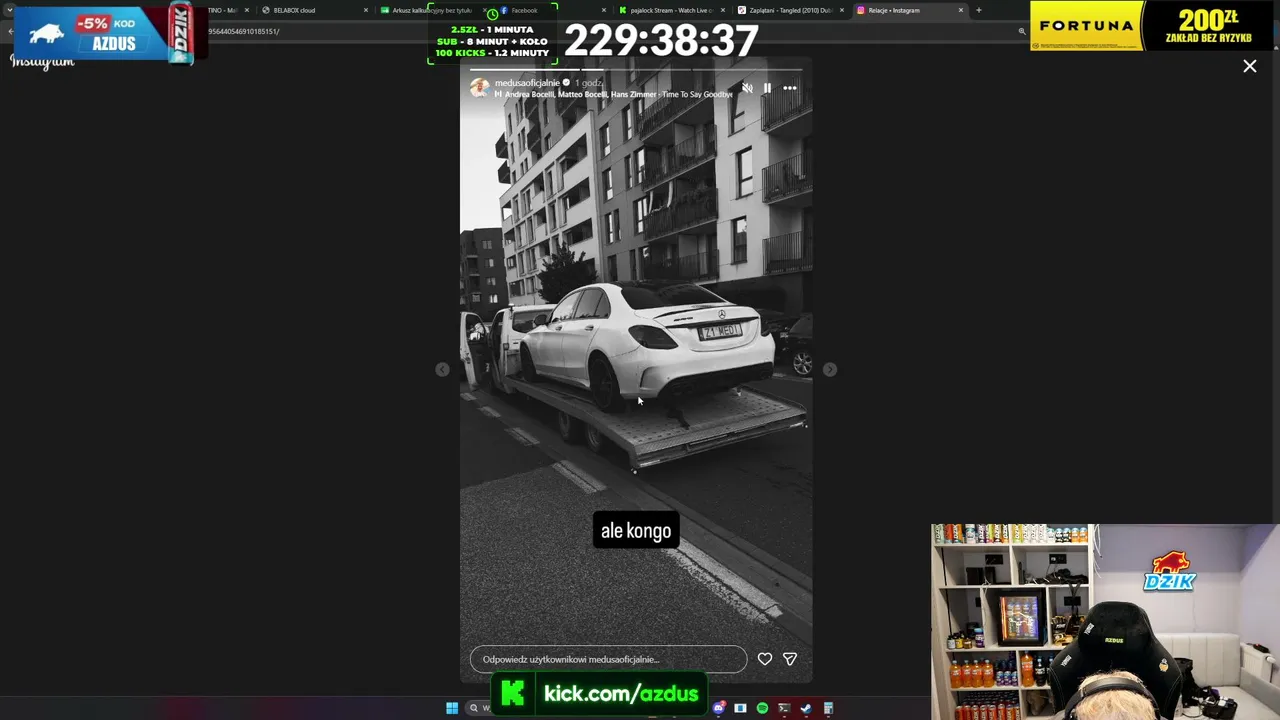Go to the previous story with left arrow

(x=442, y=370)
